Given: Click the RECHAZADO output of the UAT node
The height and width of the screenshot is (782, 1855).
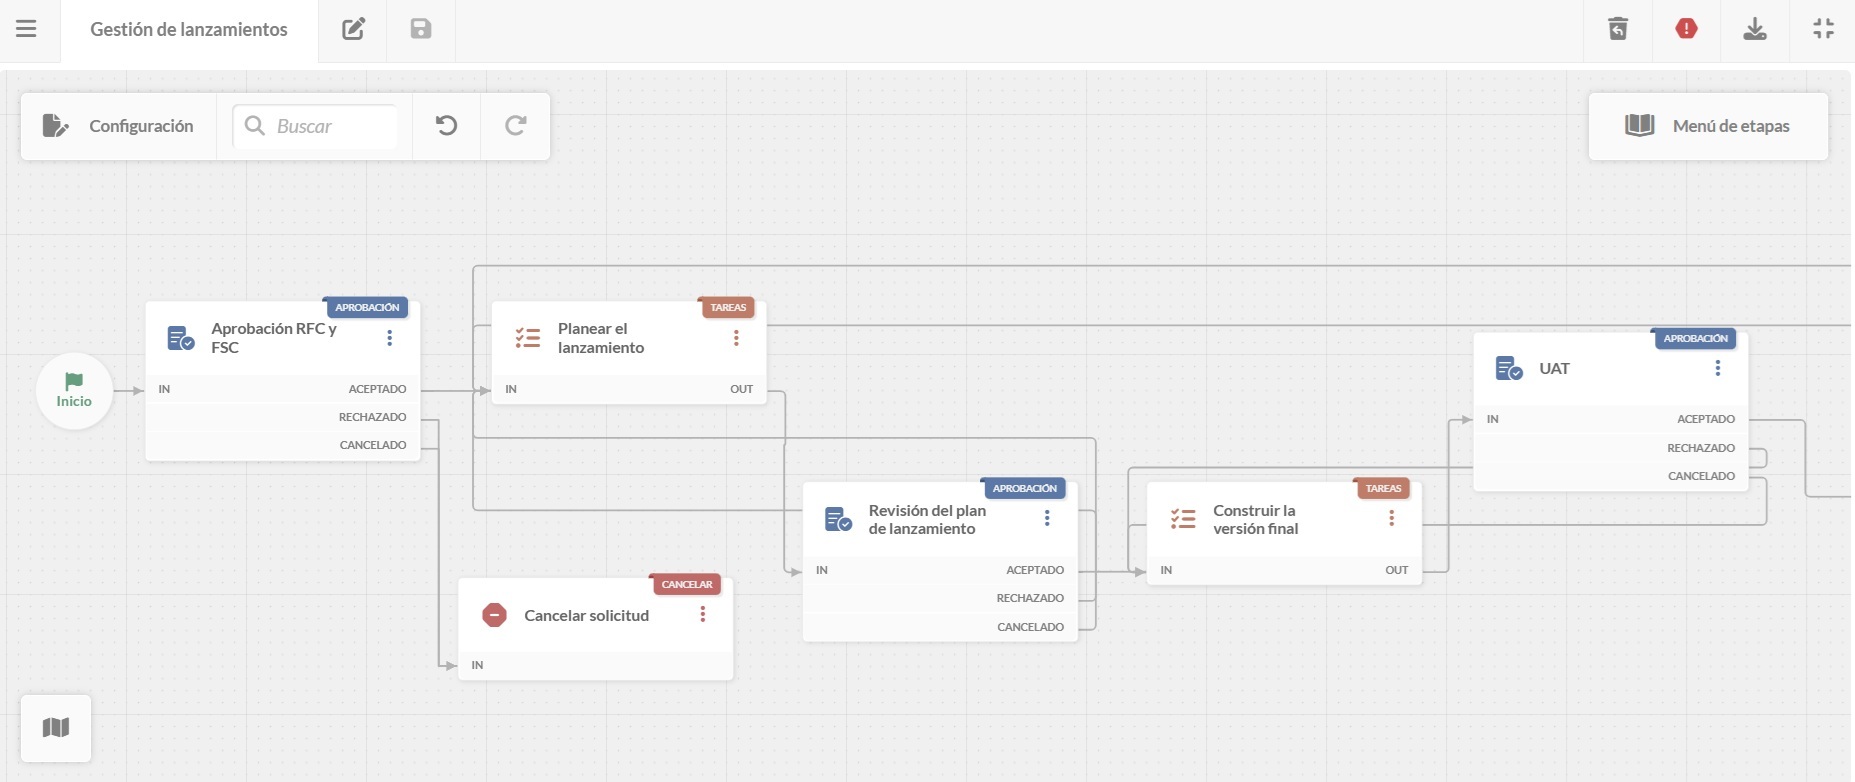Looking at the screenshot, I should coord(1701,448).
